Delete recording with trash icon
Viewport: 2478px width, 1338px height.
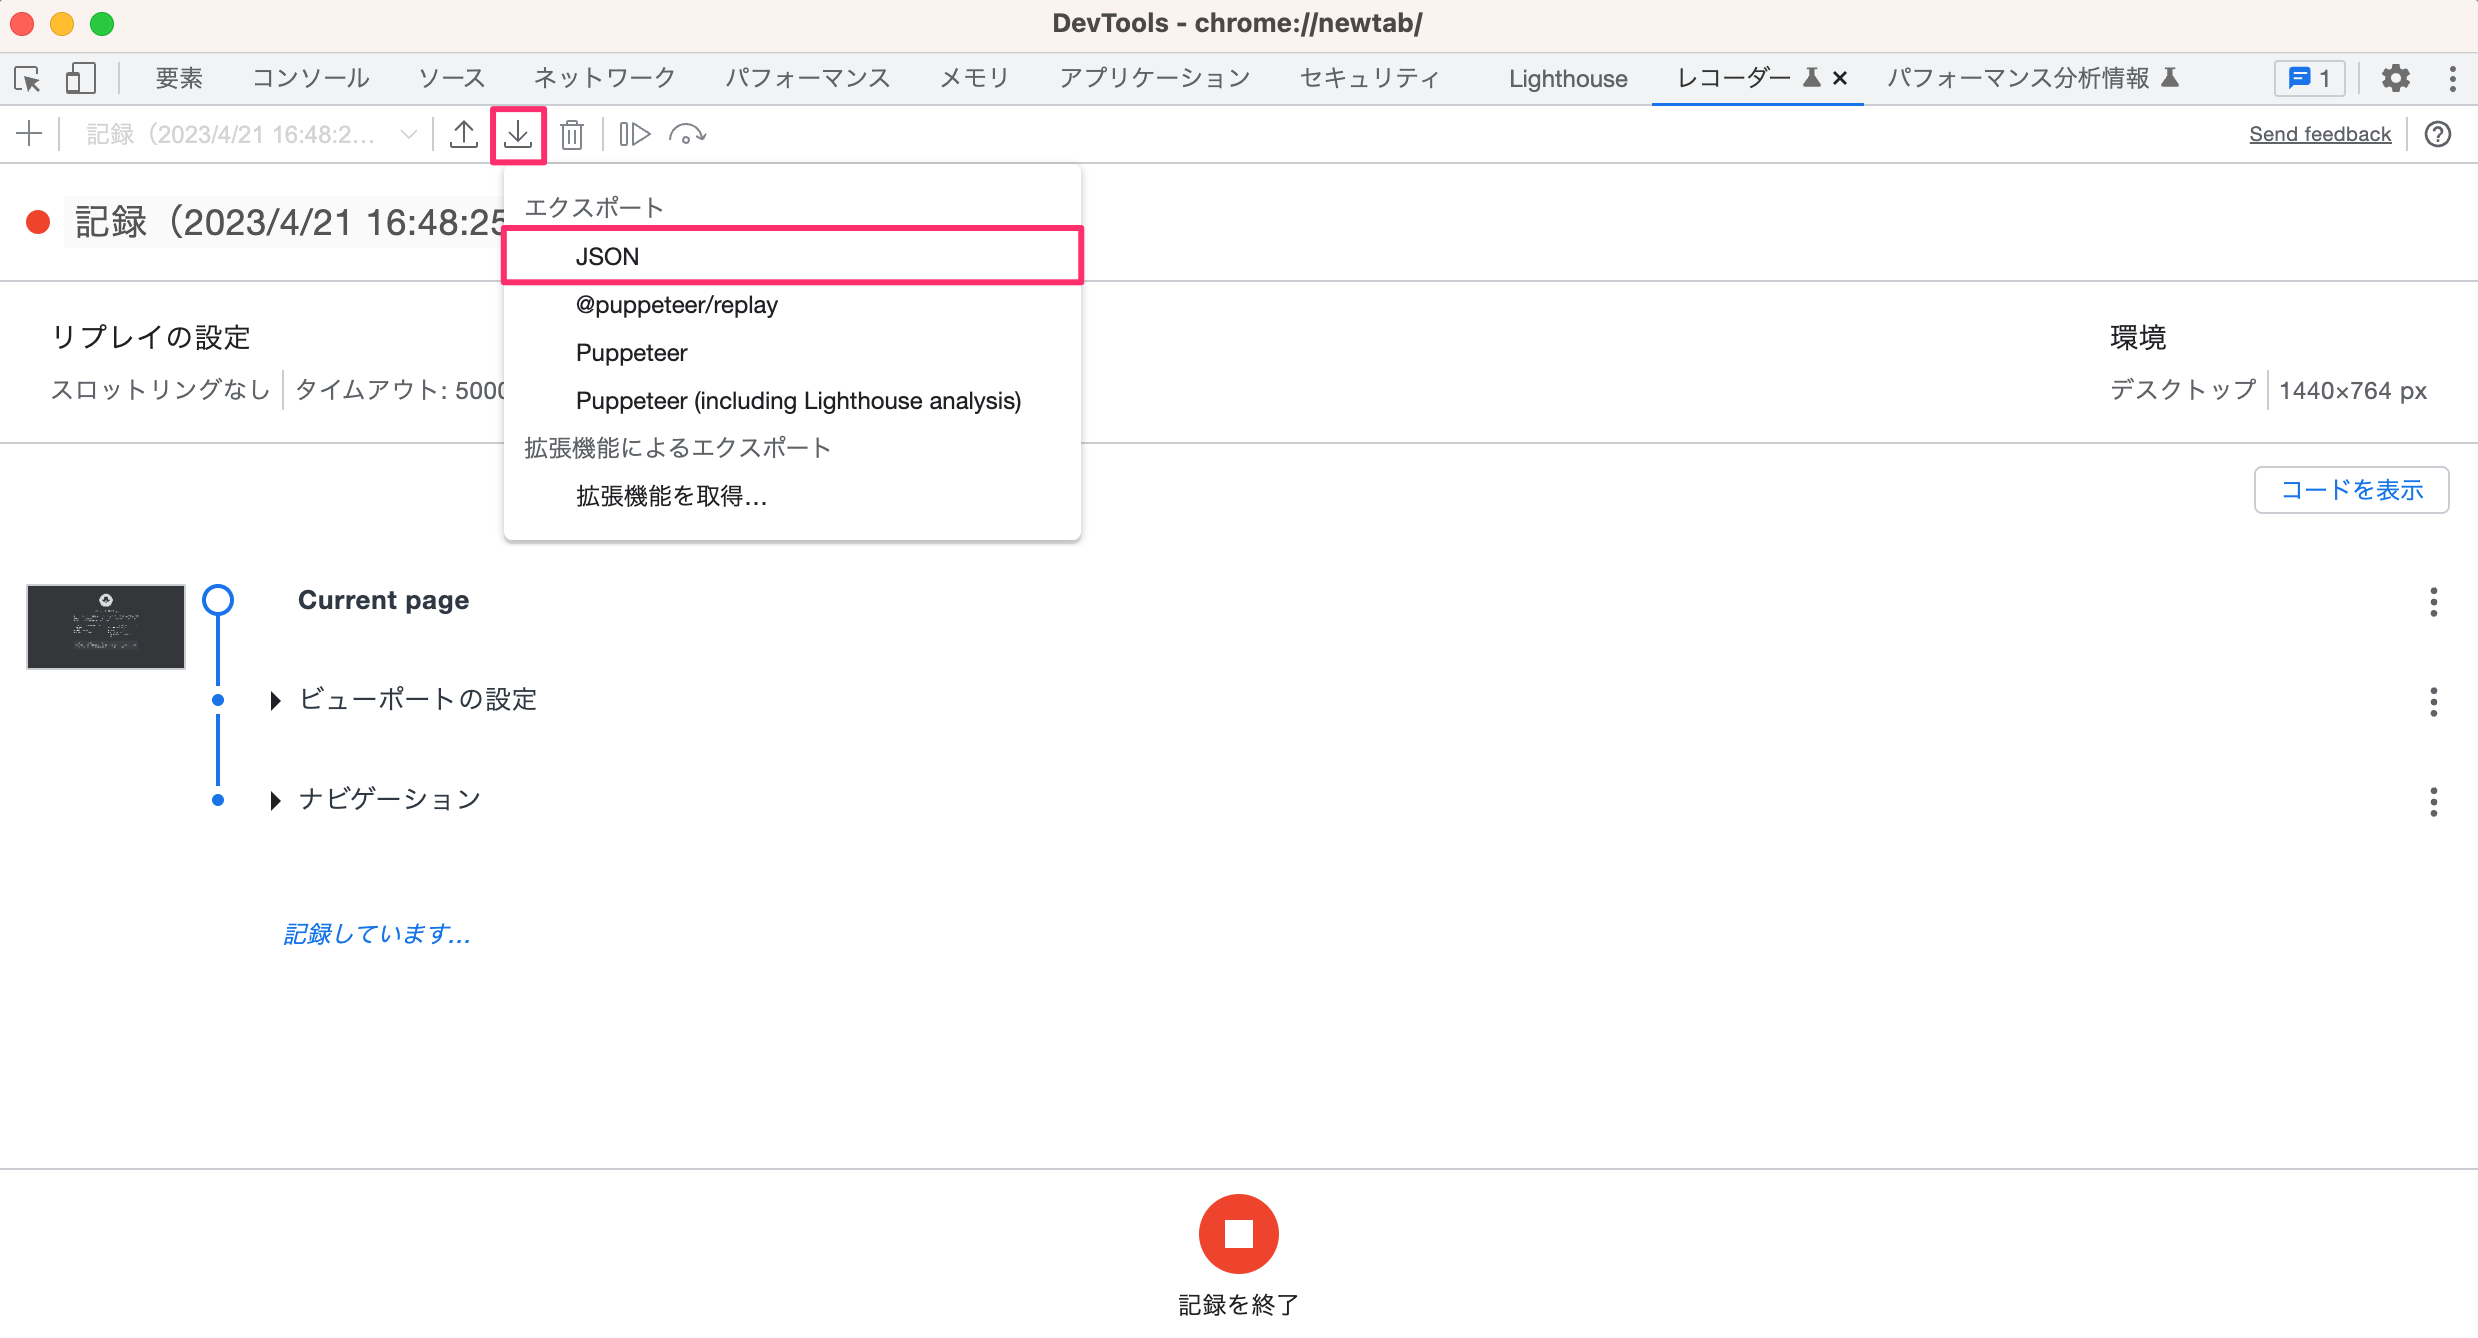click(572, 134)
